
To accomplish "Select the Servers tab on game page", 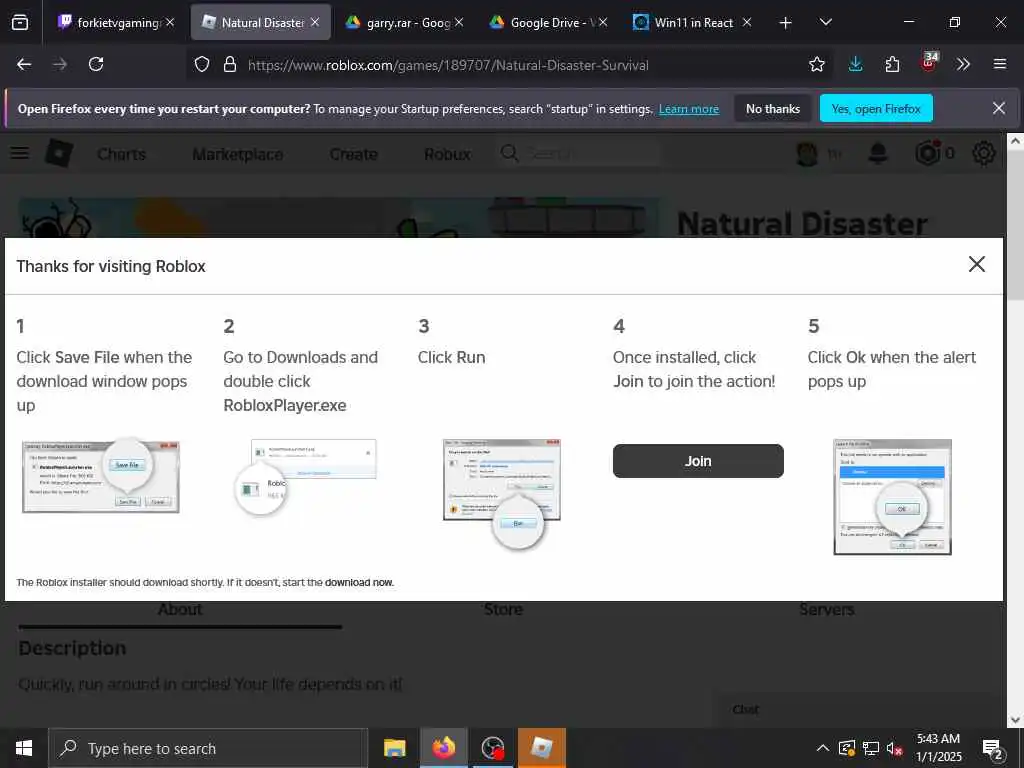I will (827, 609).
